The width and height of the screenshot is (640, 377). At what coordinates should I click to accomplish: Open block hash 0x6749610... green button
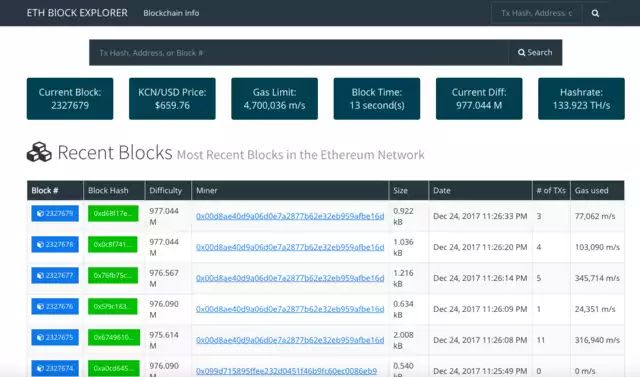(x=114, y=337)
